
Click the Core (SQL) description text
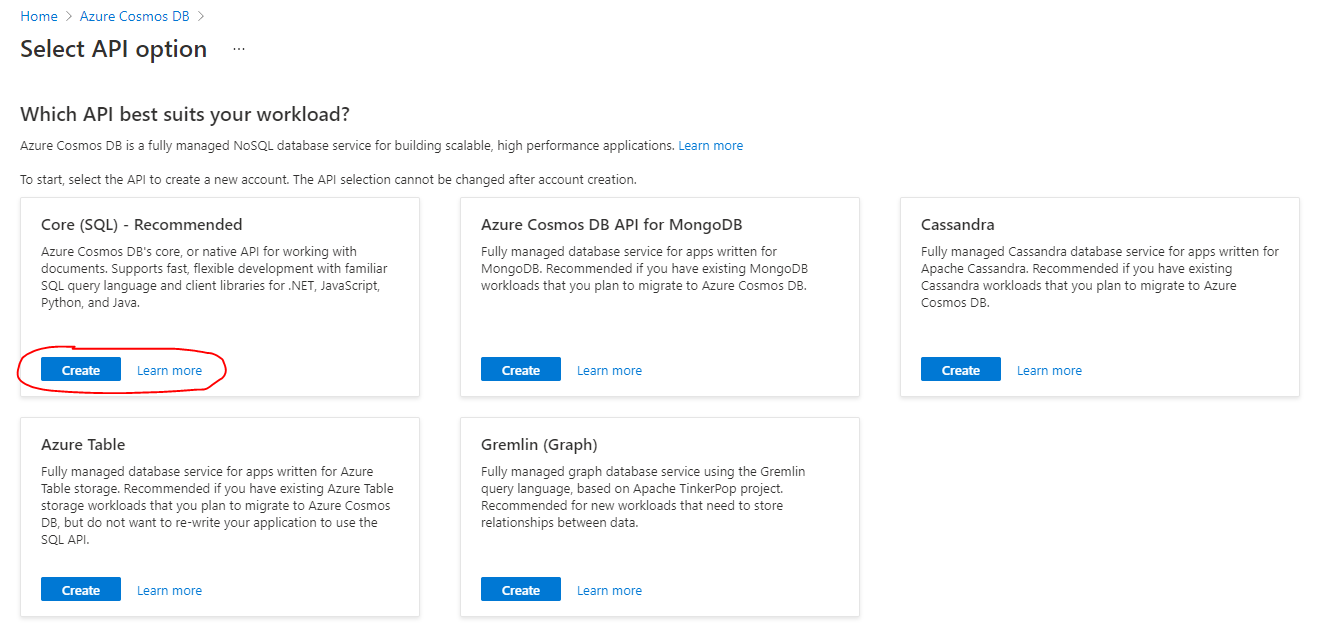pyautogui.click(x=214, y=277)
